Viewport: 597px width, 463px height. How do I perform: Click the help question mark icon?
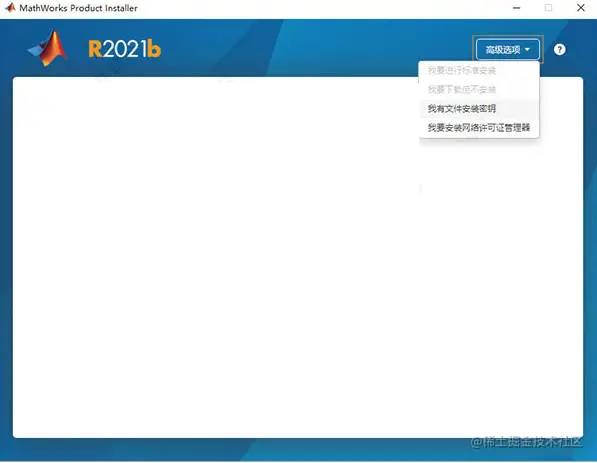(x=559, y=49)
